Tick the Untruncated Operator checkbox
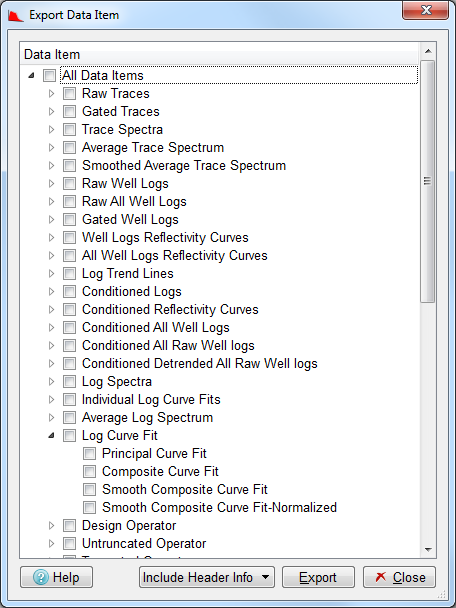456x608 pixels. click(x=69, y=543)
